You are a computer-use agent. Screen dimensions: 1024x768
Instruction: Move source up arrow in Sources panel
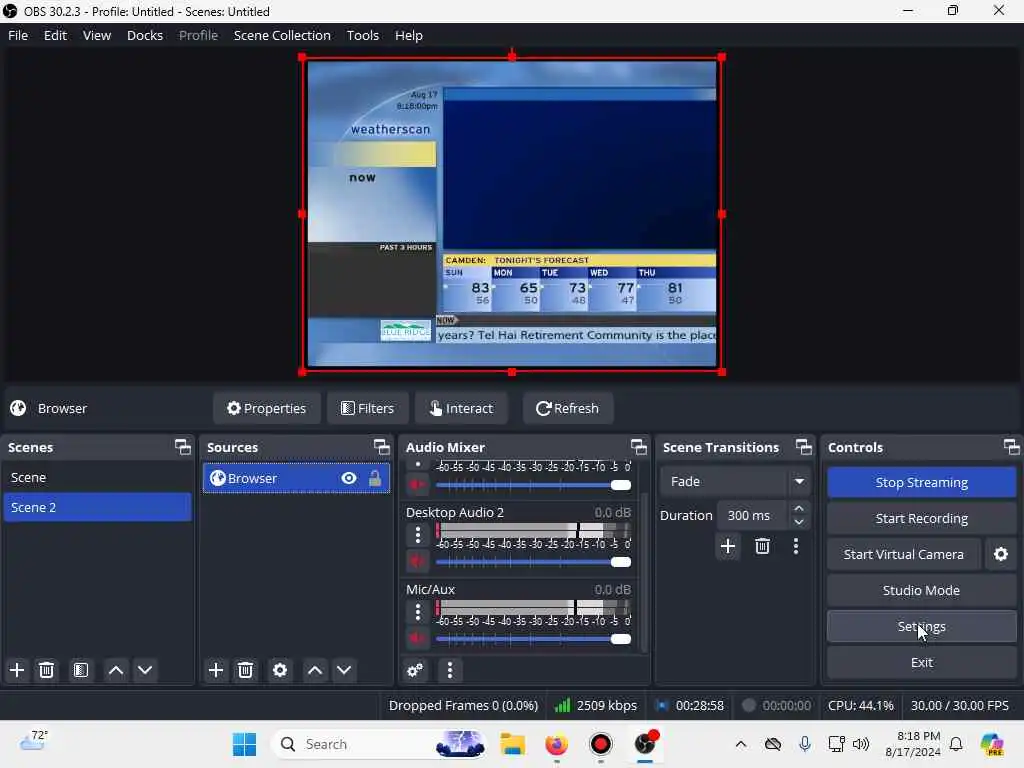click(x=315, y=670)
